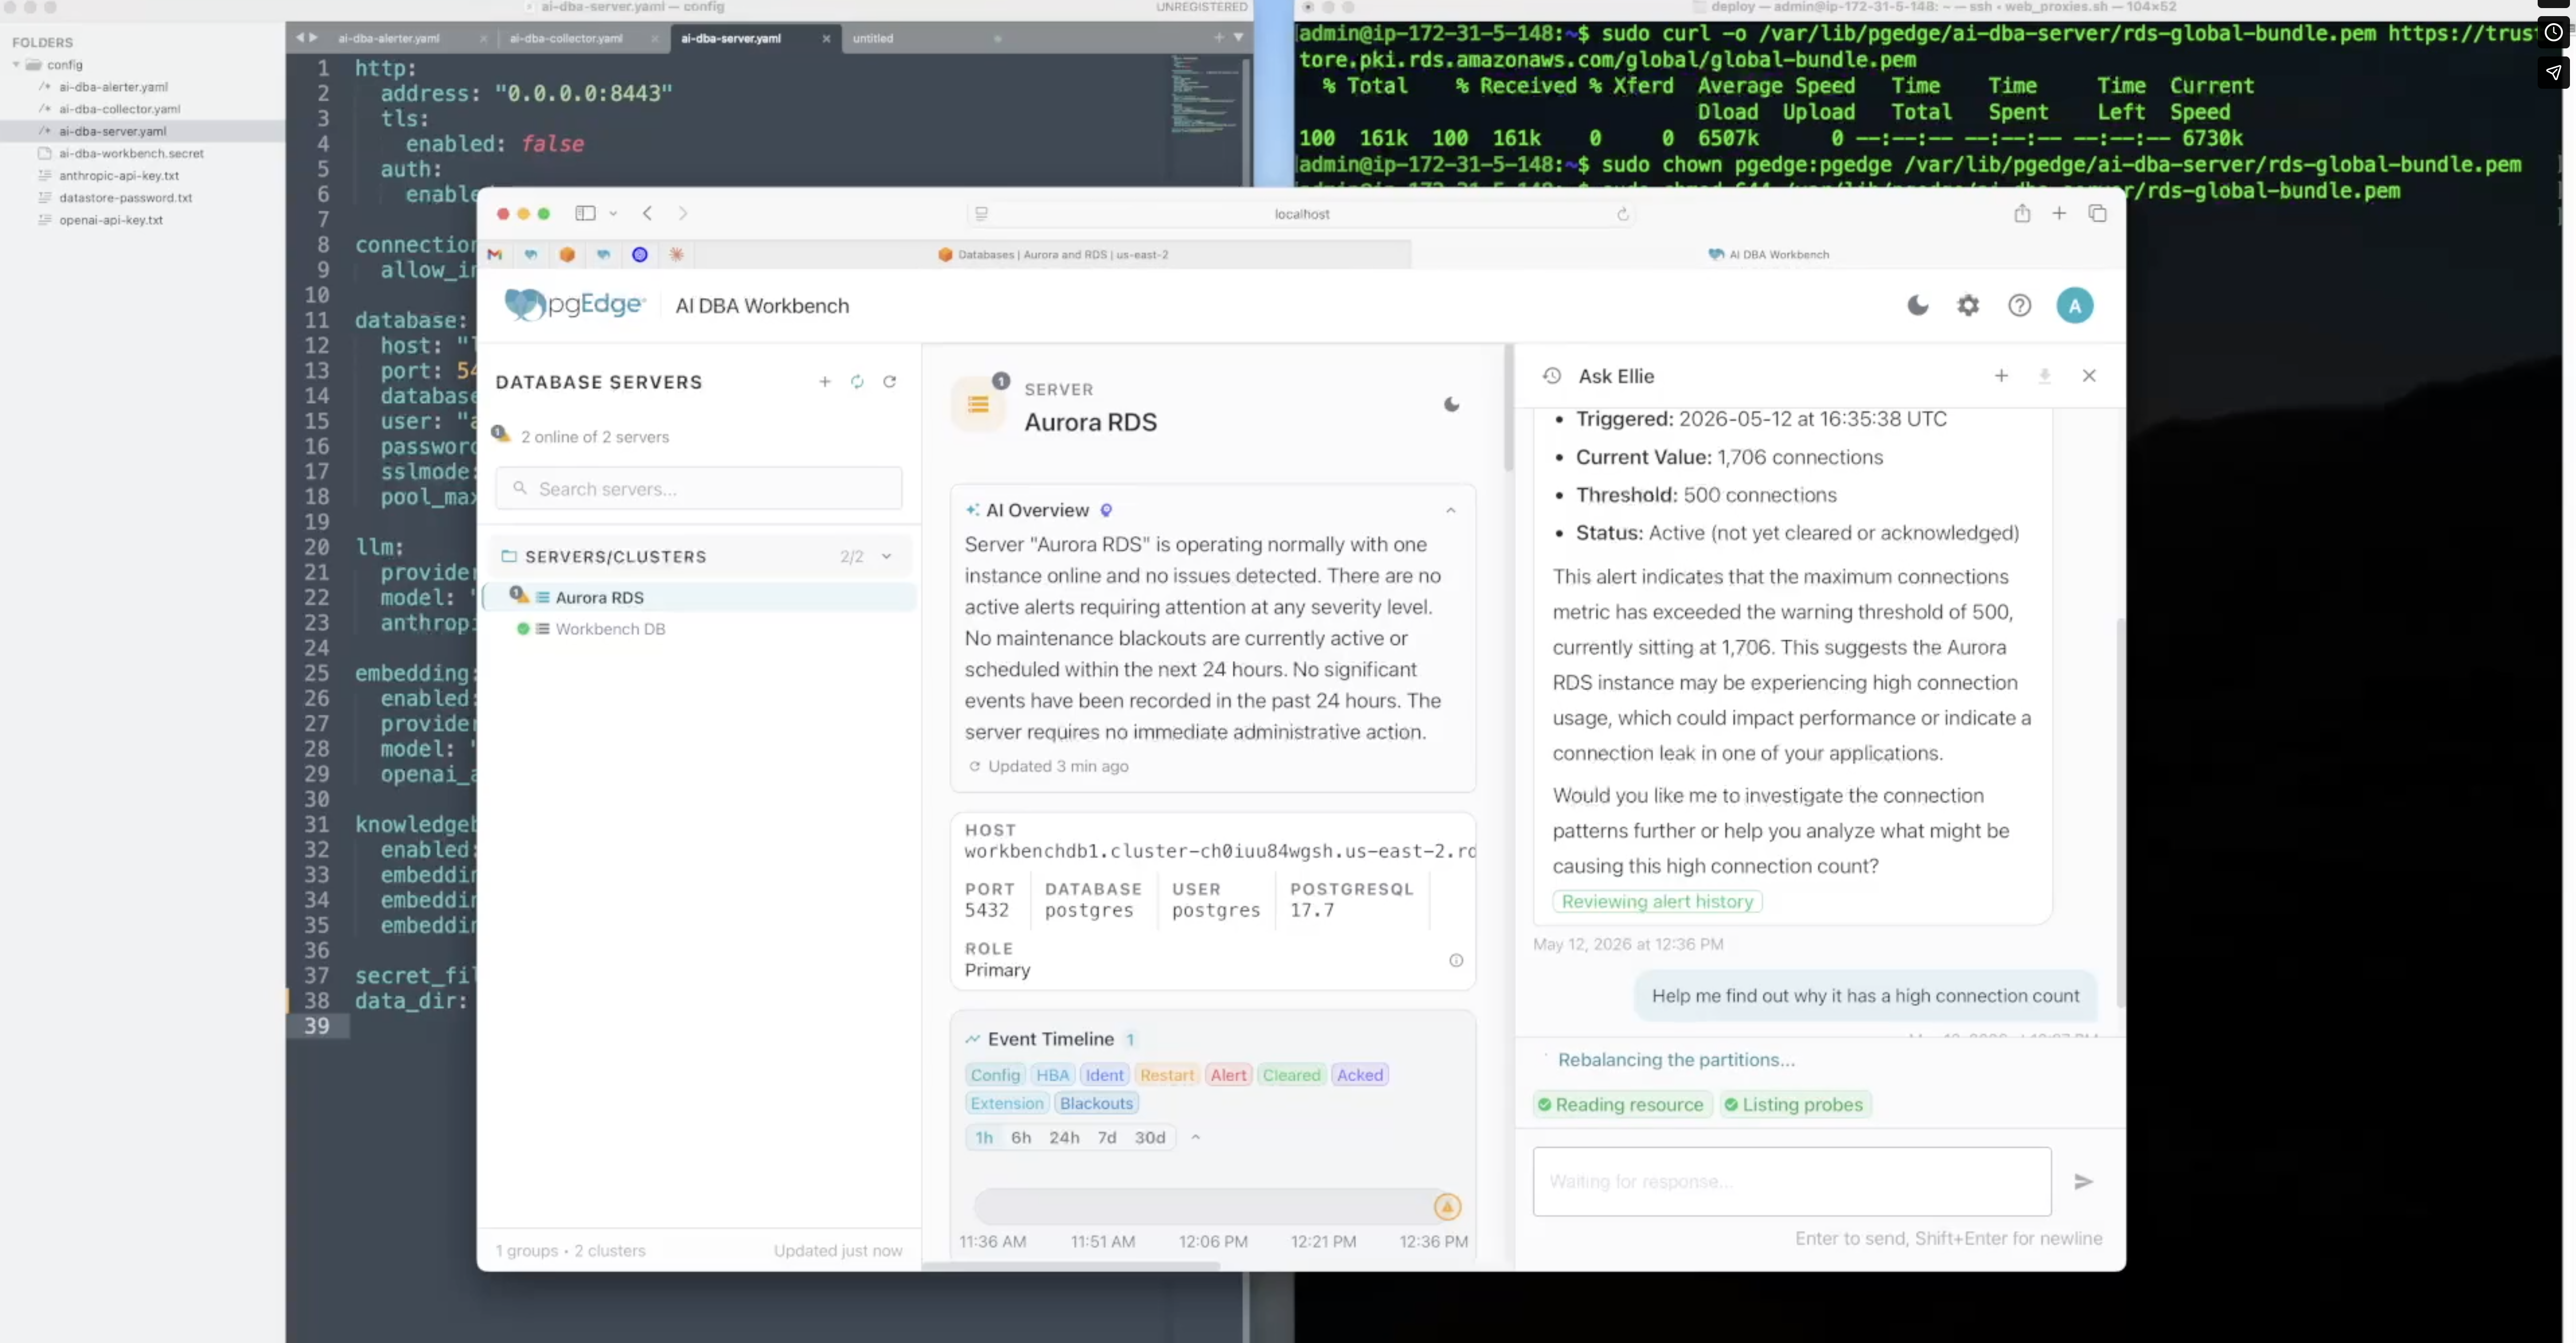Select the 1h timeline range
This screenshot has width=2576, height=1343.
click(x=984, y=1138)
